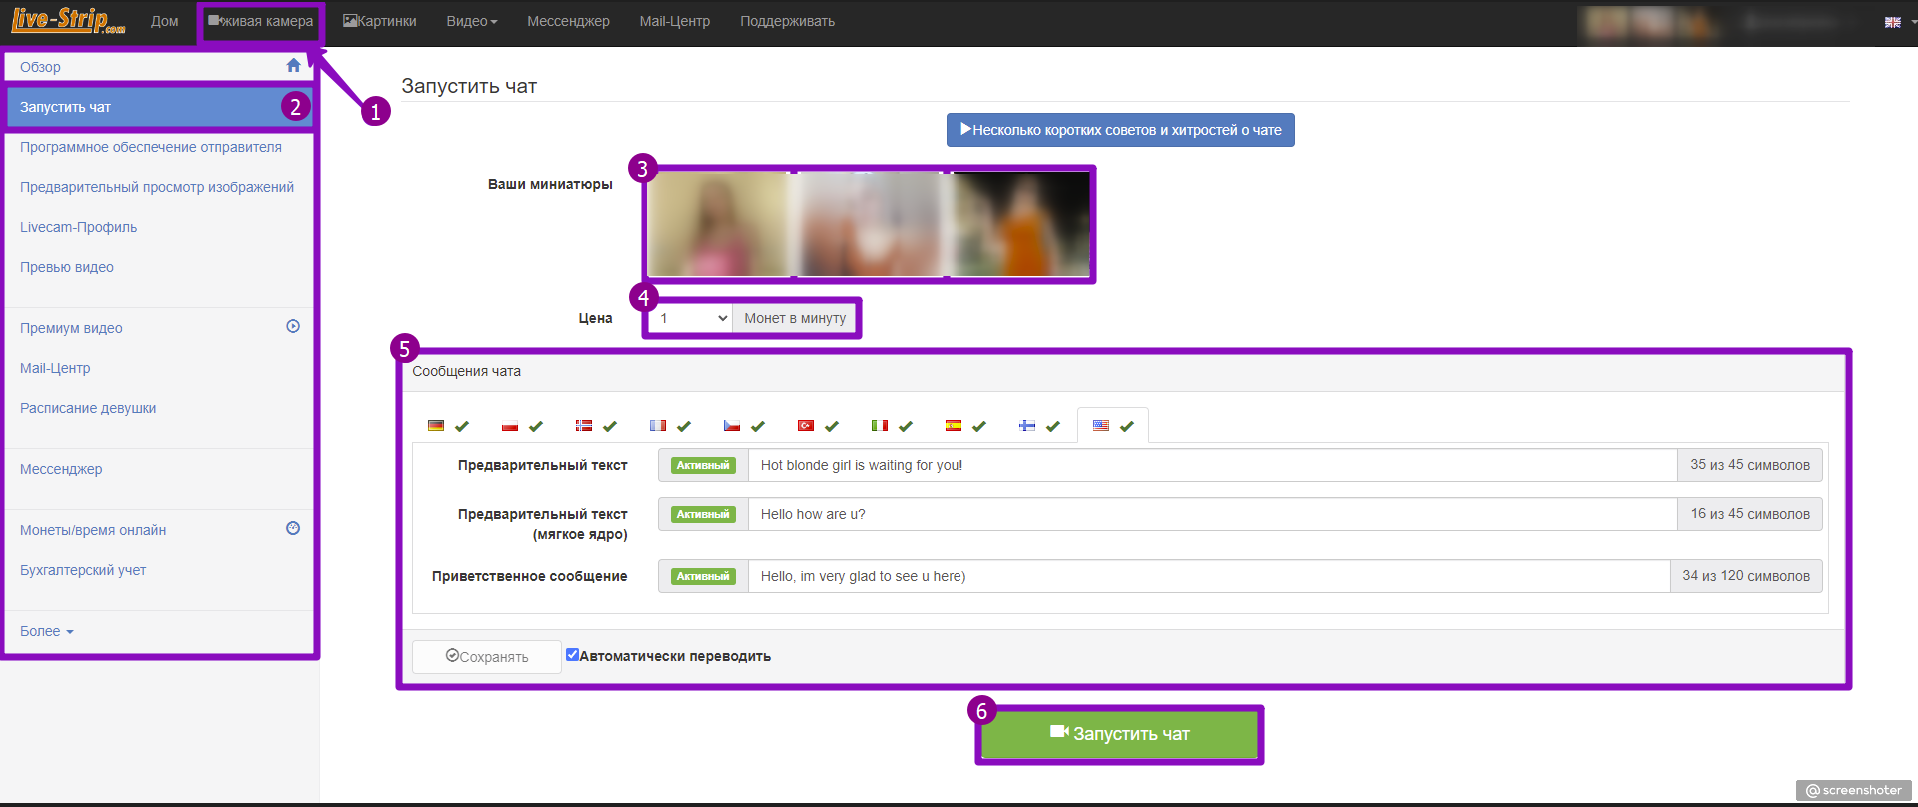Click the clock icon beside Монеты/время онлайн

tap(293, 528)
